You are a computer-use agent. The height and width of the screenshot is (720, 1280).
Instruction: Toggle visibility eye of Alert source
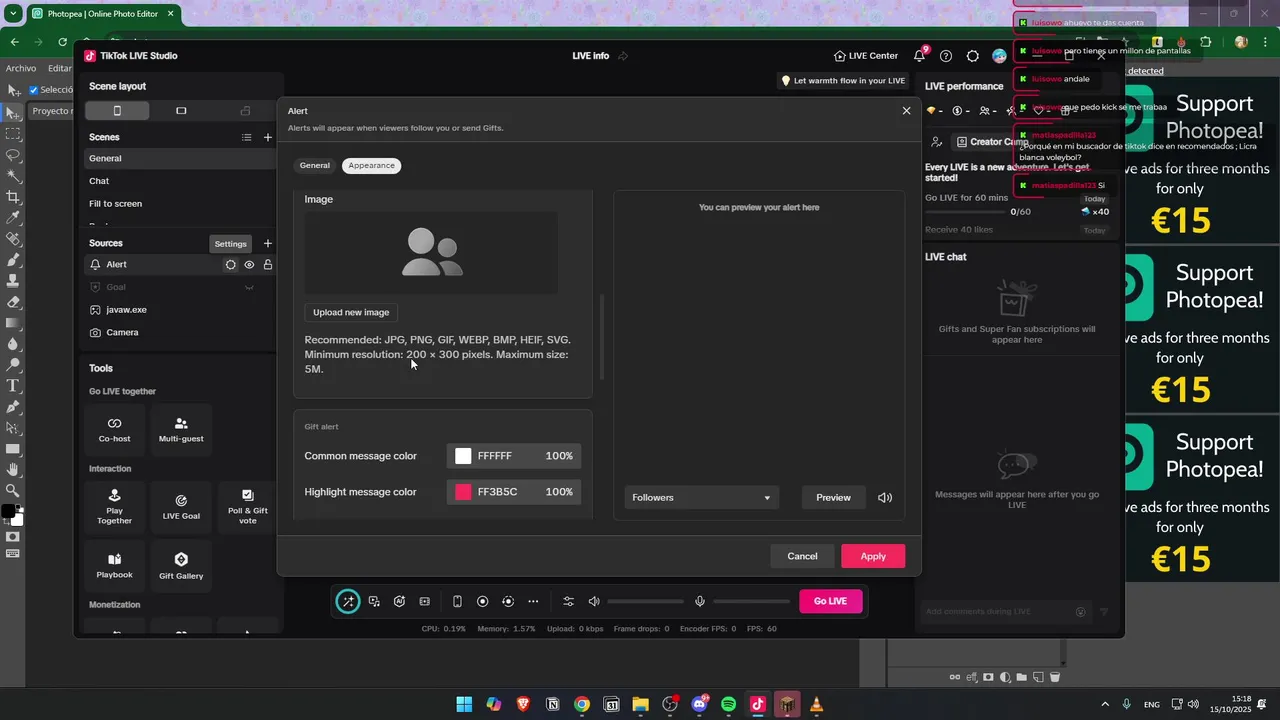tap(249, 265)
